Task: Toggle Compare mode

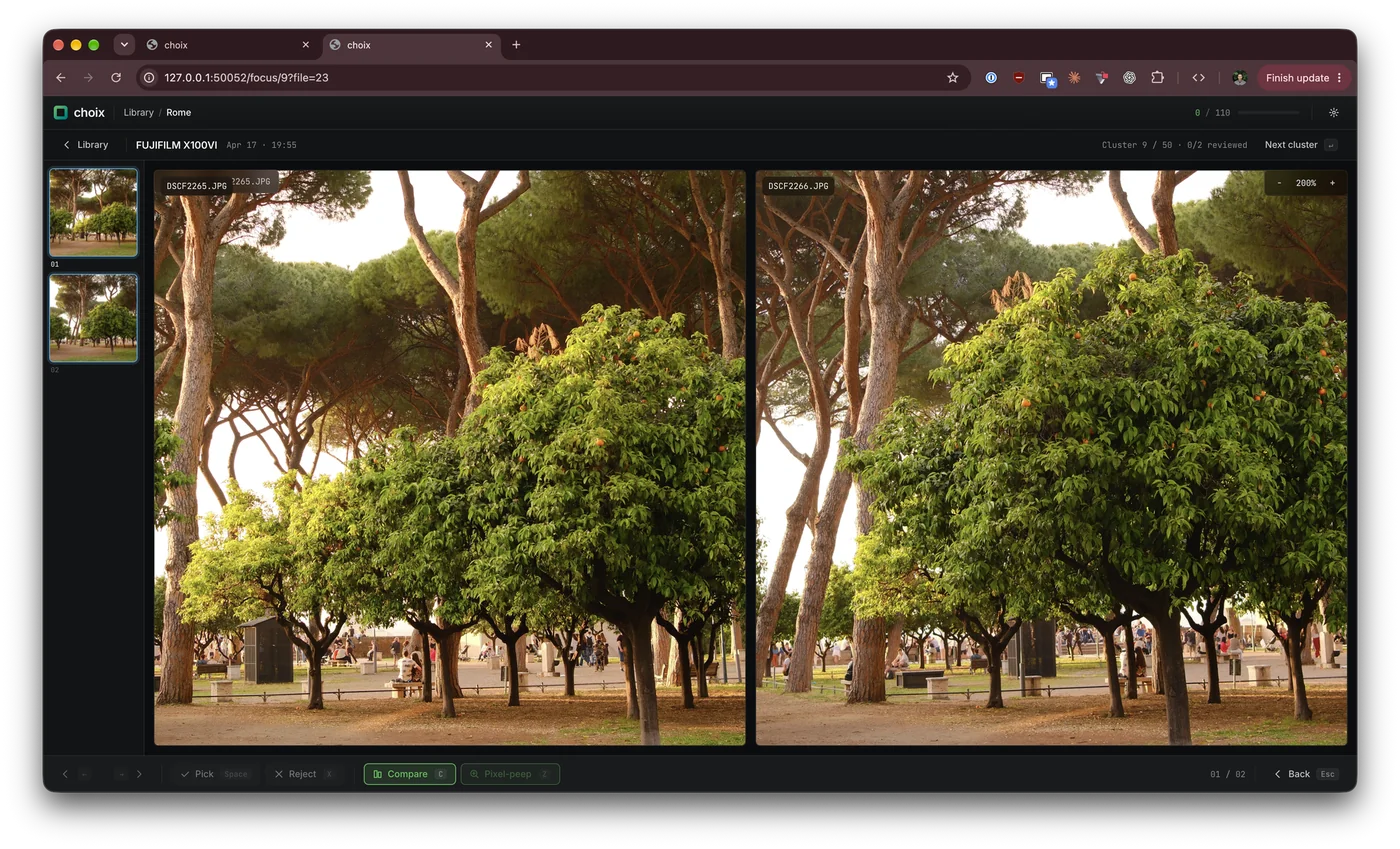Action: (x=410, y=774)
